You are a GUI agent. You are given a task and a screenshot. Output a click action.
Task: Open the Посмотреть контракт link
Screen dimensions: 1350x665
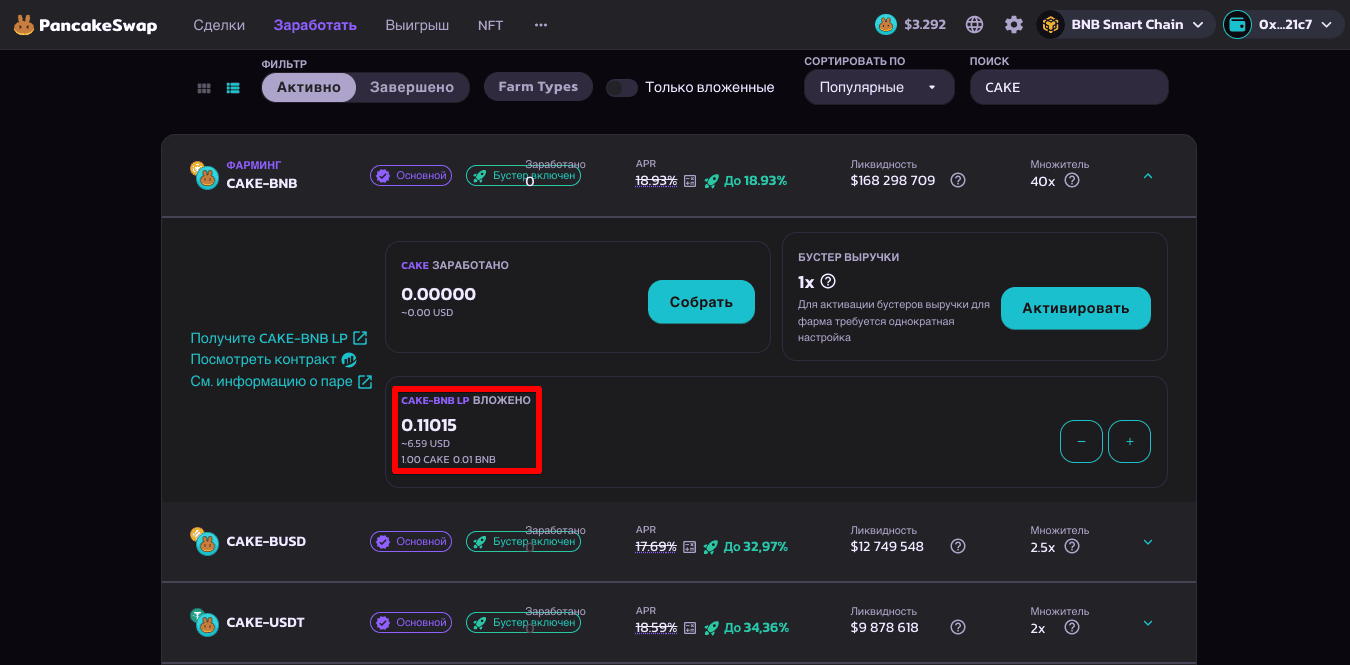tap(273, 360)
